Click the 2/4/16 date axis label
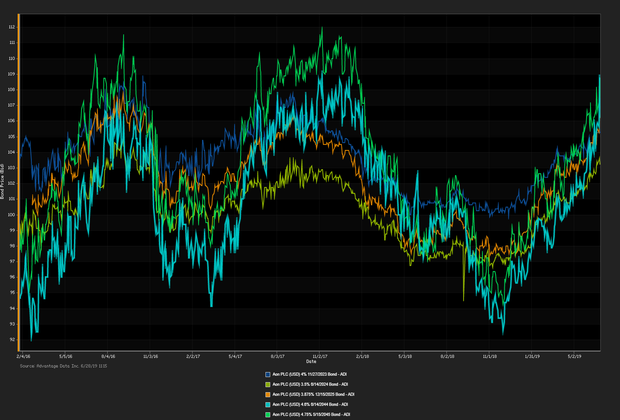Viewport: 620px width, 420px height. 23,356
